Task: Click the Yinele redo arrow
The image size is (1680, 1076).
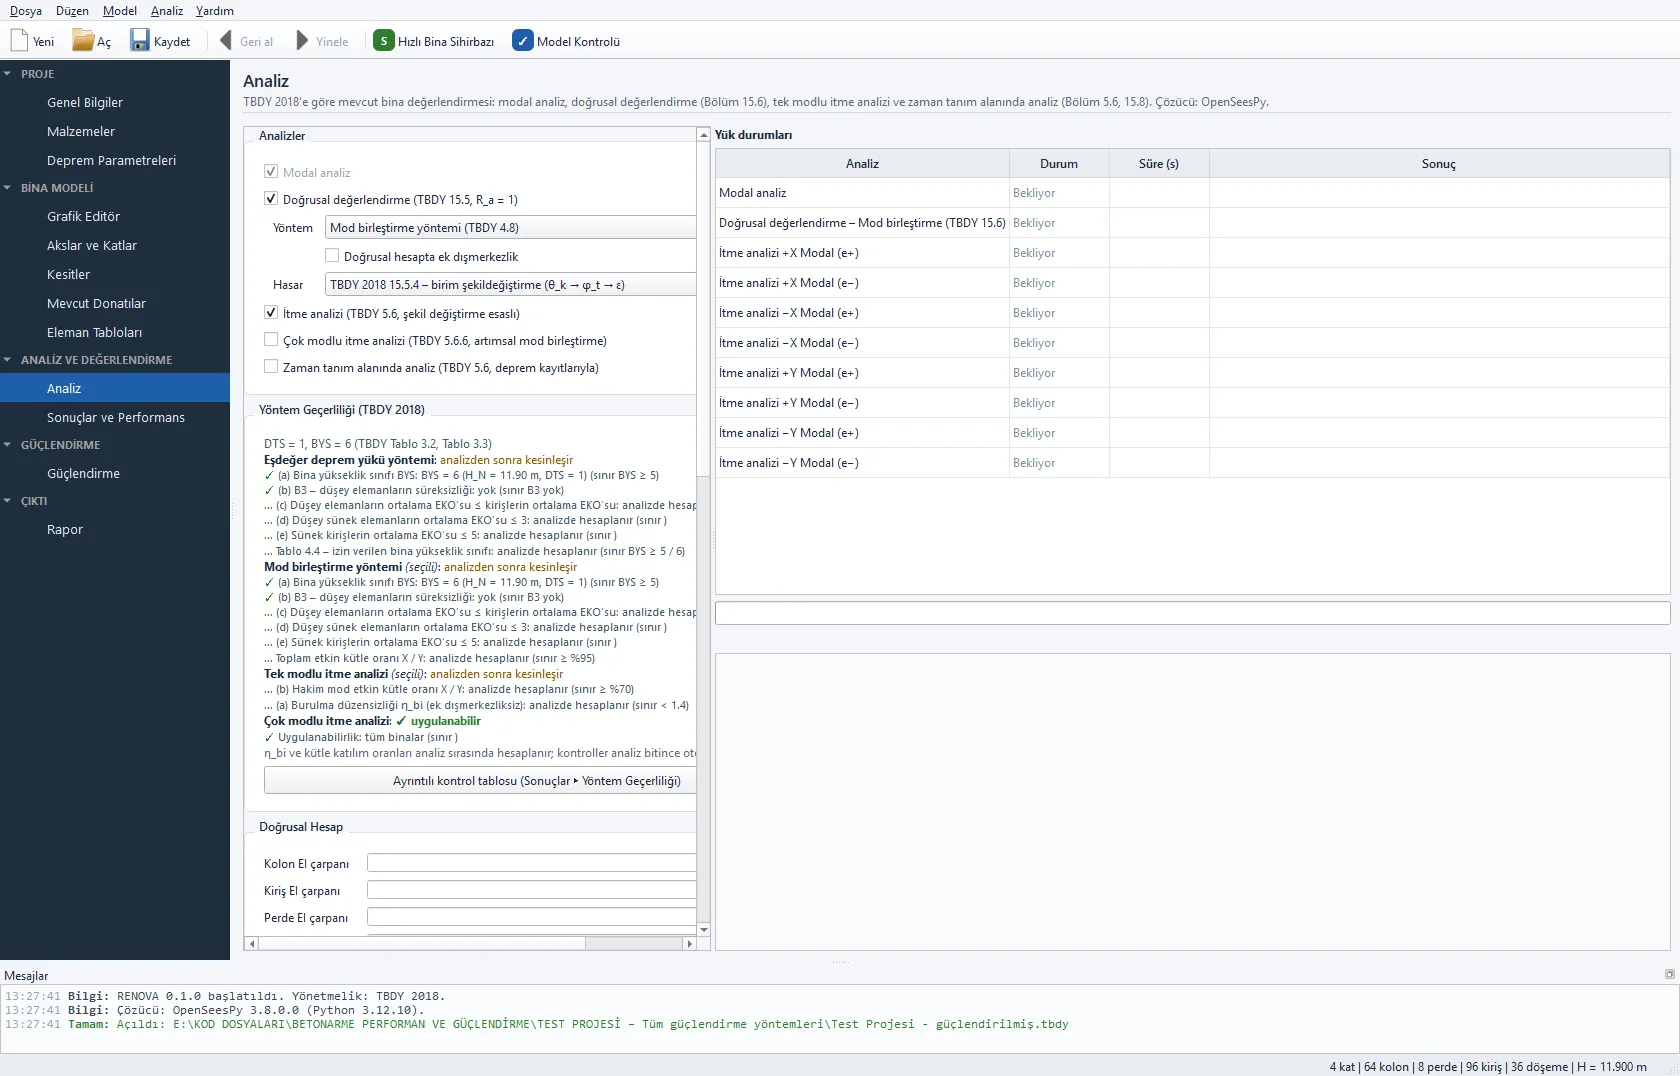Action: coord(302,41)
